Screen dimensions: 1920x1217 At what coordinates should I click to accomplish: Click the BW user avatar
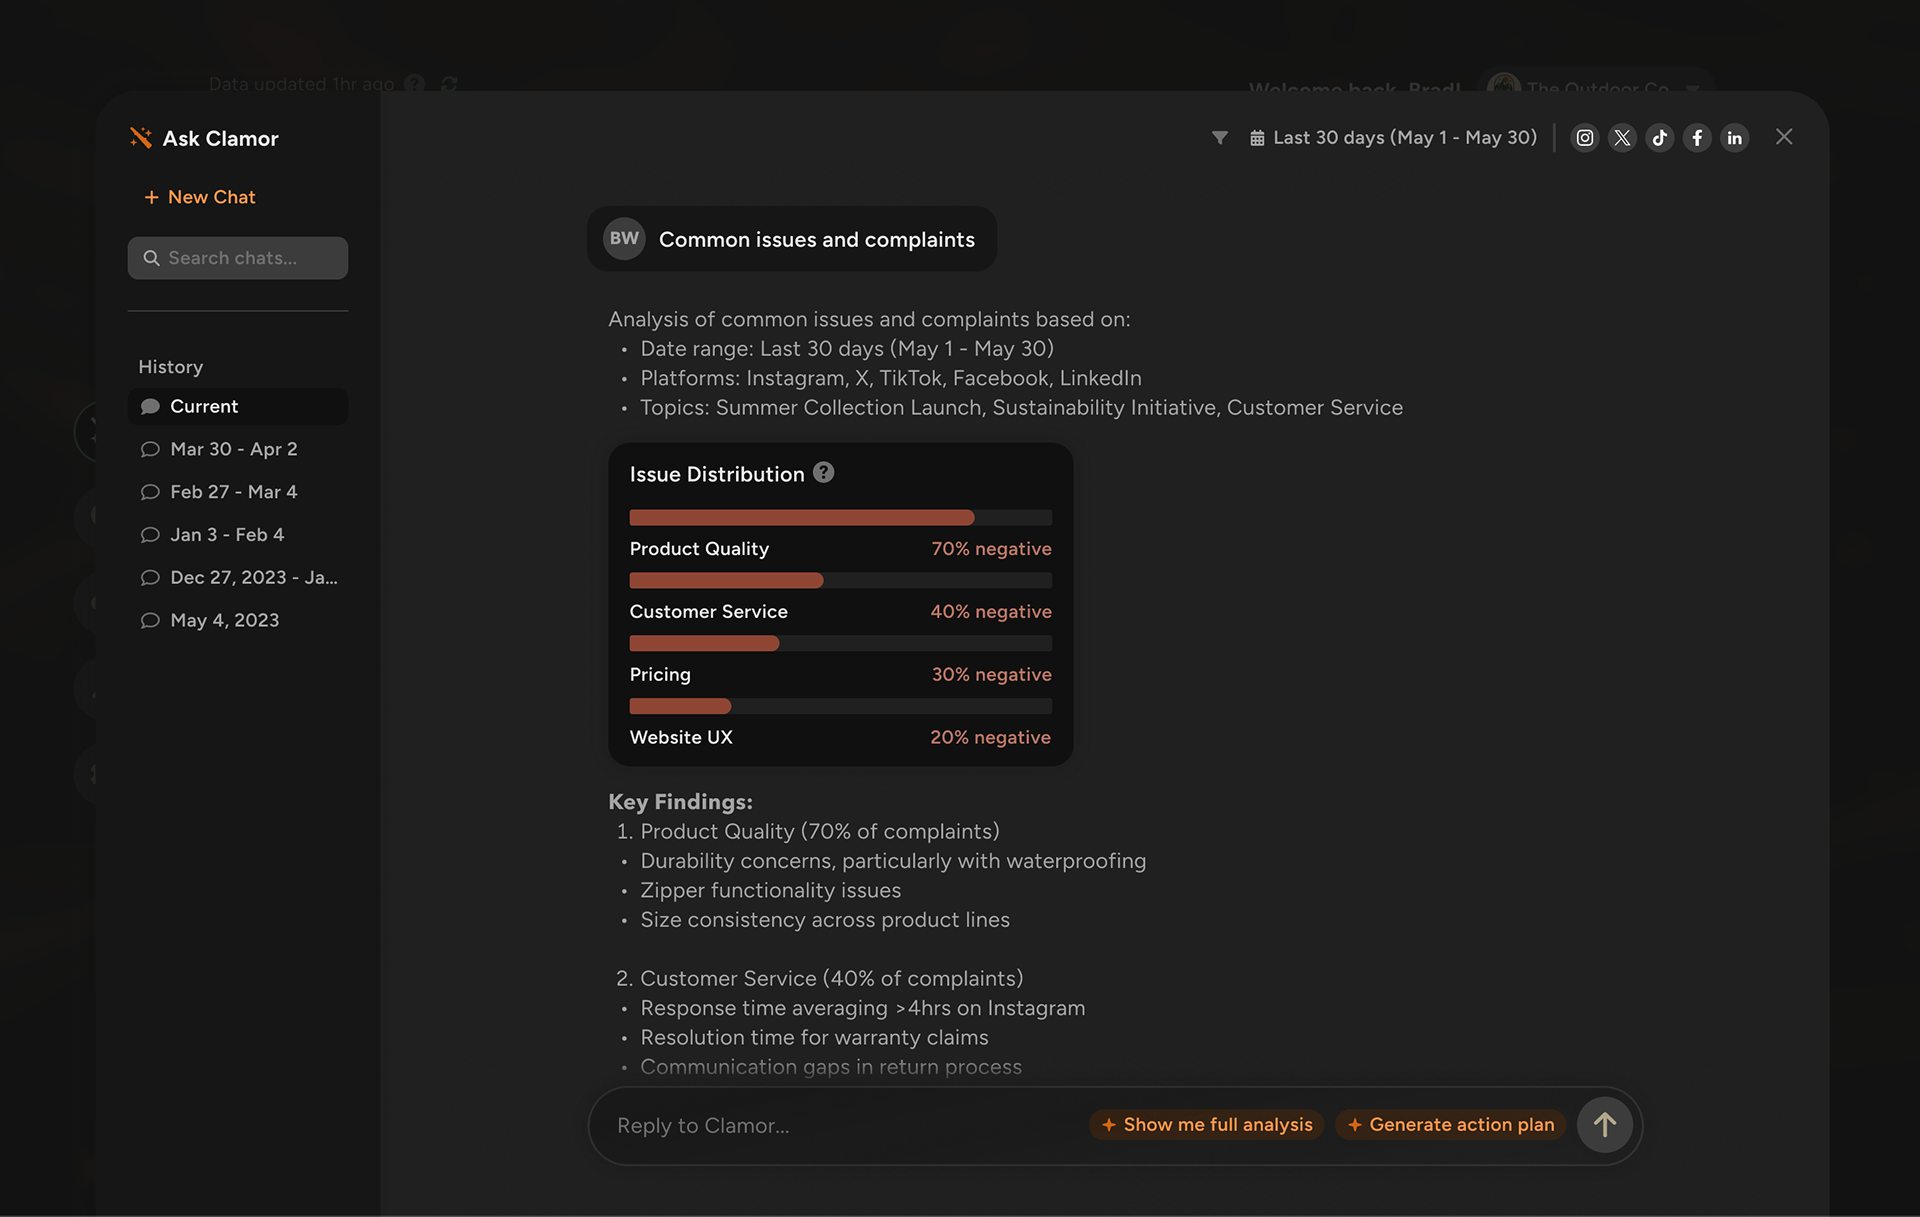[x=624, y=239]
